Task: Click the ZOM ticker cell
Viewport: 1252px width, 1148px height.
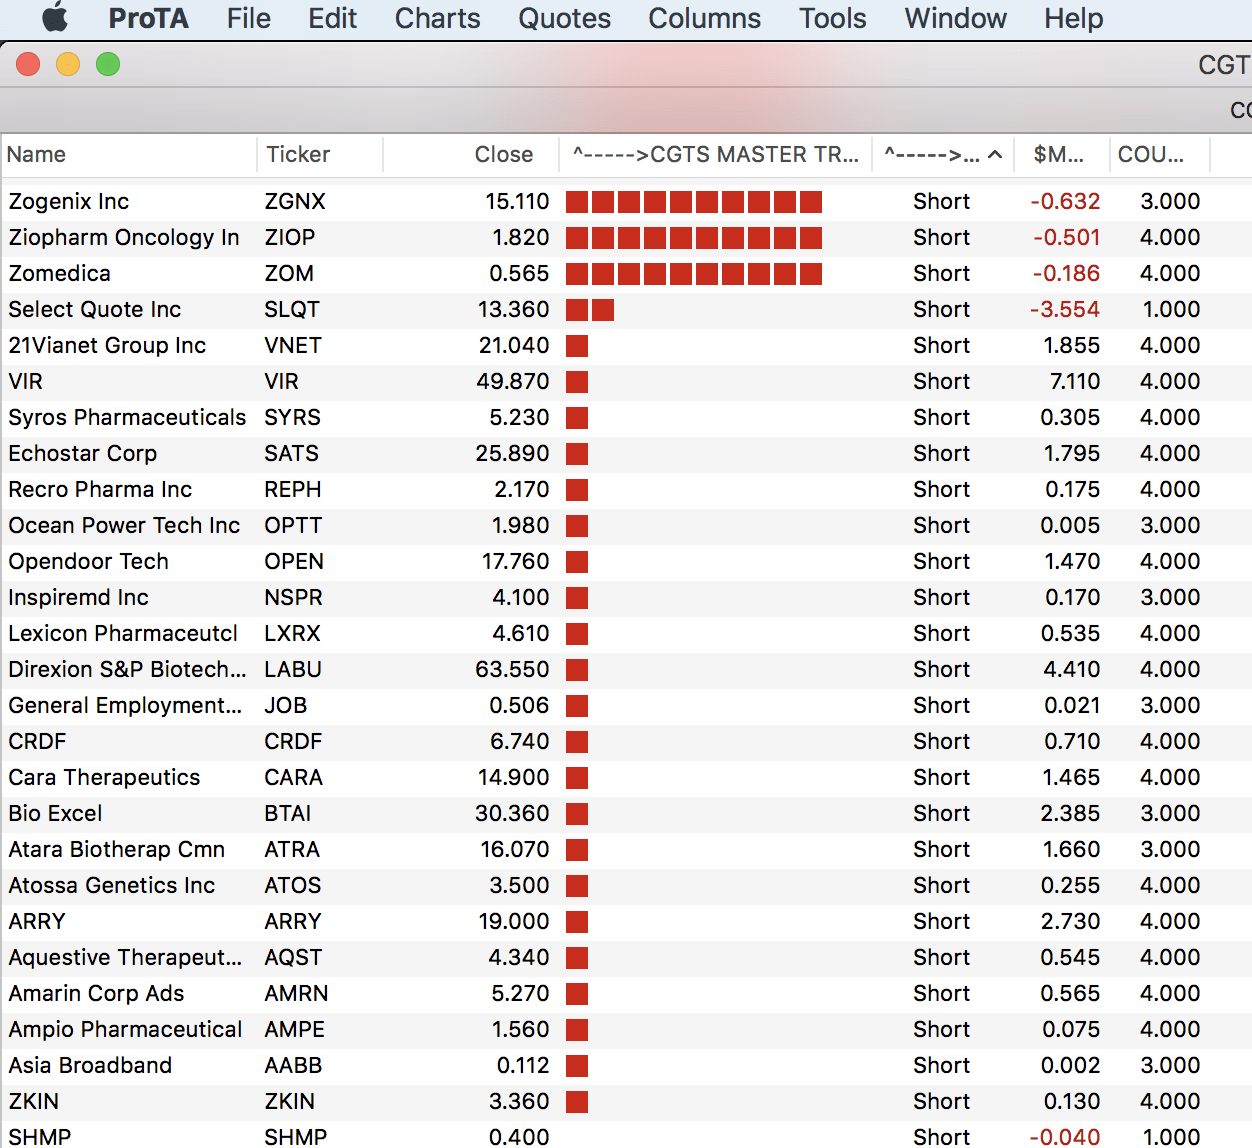Action: tap(289, 273)
